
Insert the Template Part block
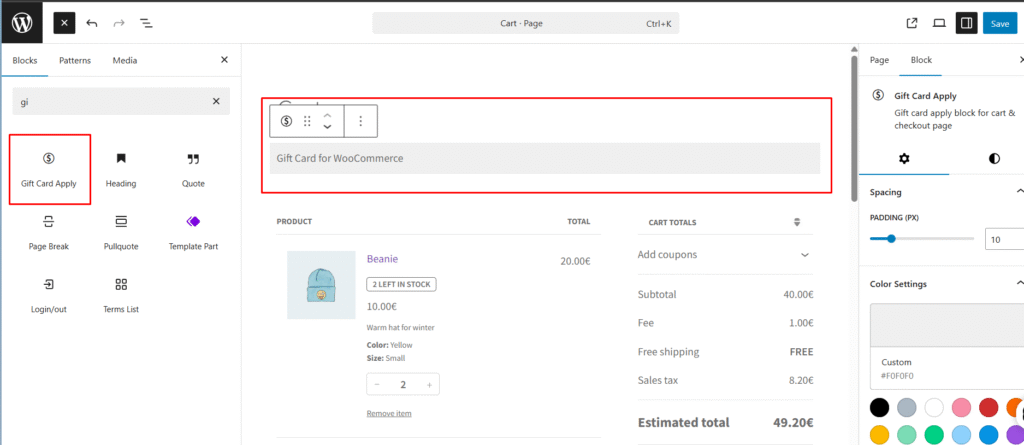click(193, 231)
